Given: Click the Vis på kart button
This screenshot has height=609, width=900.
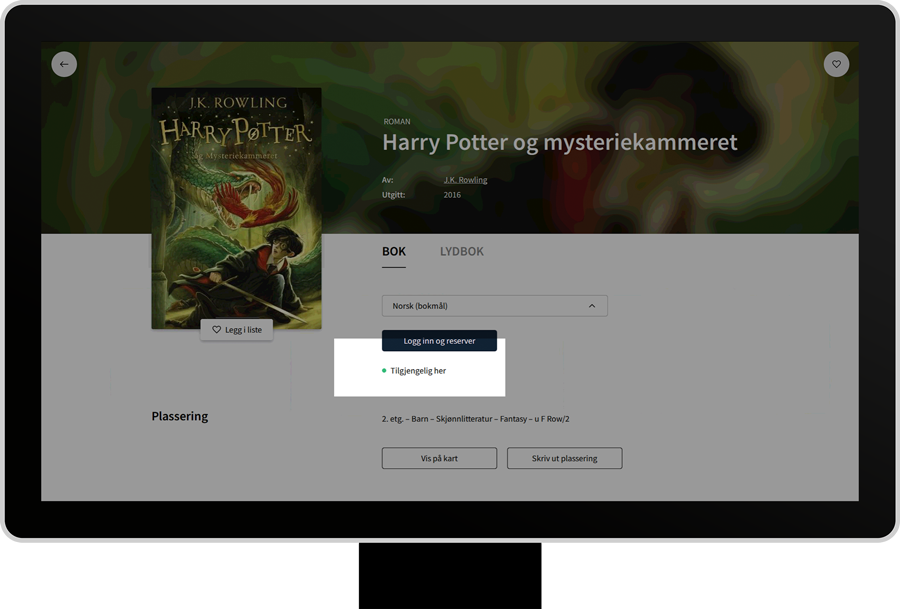Looking at the screenshot, I should click(439, 458).
